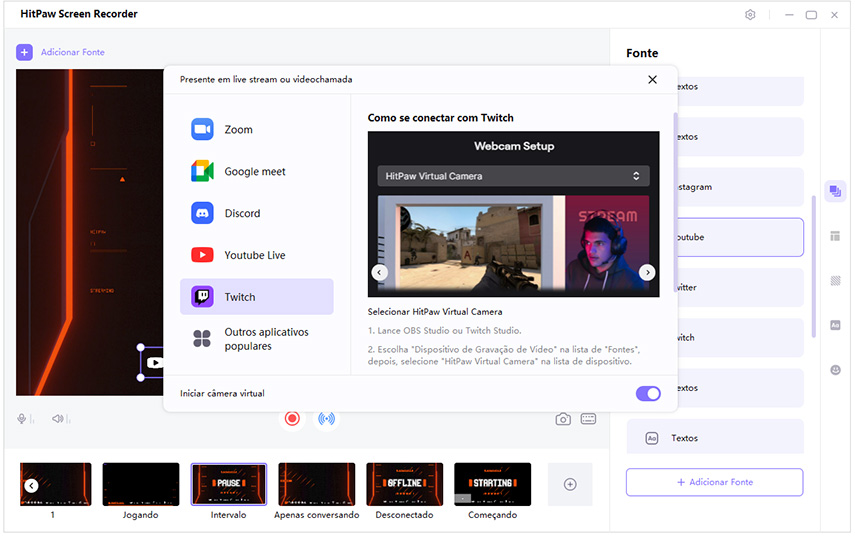The height and width of the screenshot is (536, 855).
Task: Select the Apenas conversando scene thumbnail
Action: click(x=316, y=484)
